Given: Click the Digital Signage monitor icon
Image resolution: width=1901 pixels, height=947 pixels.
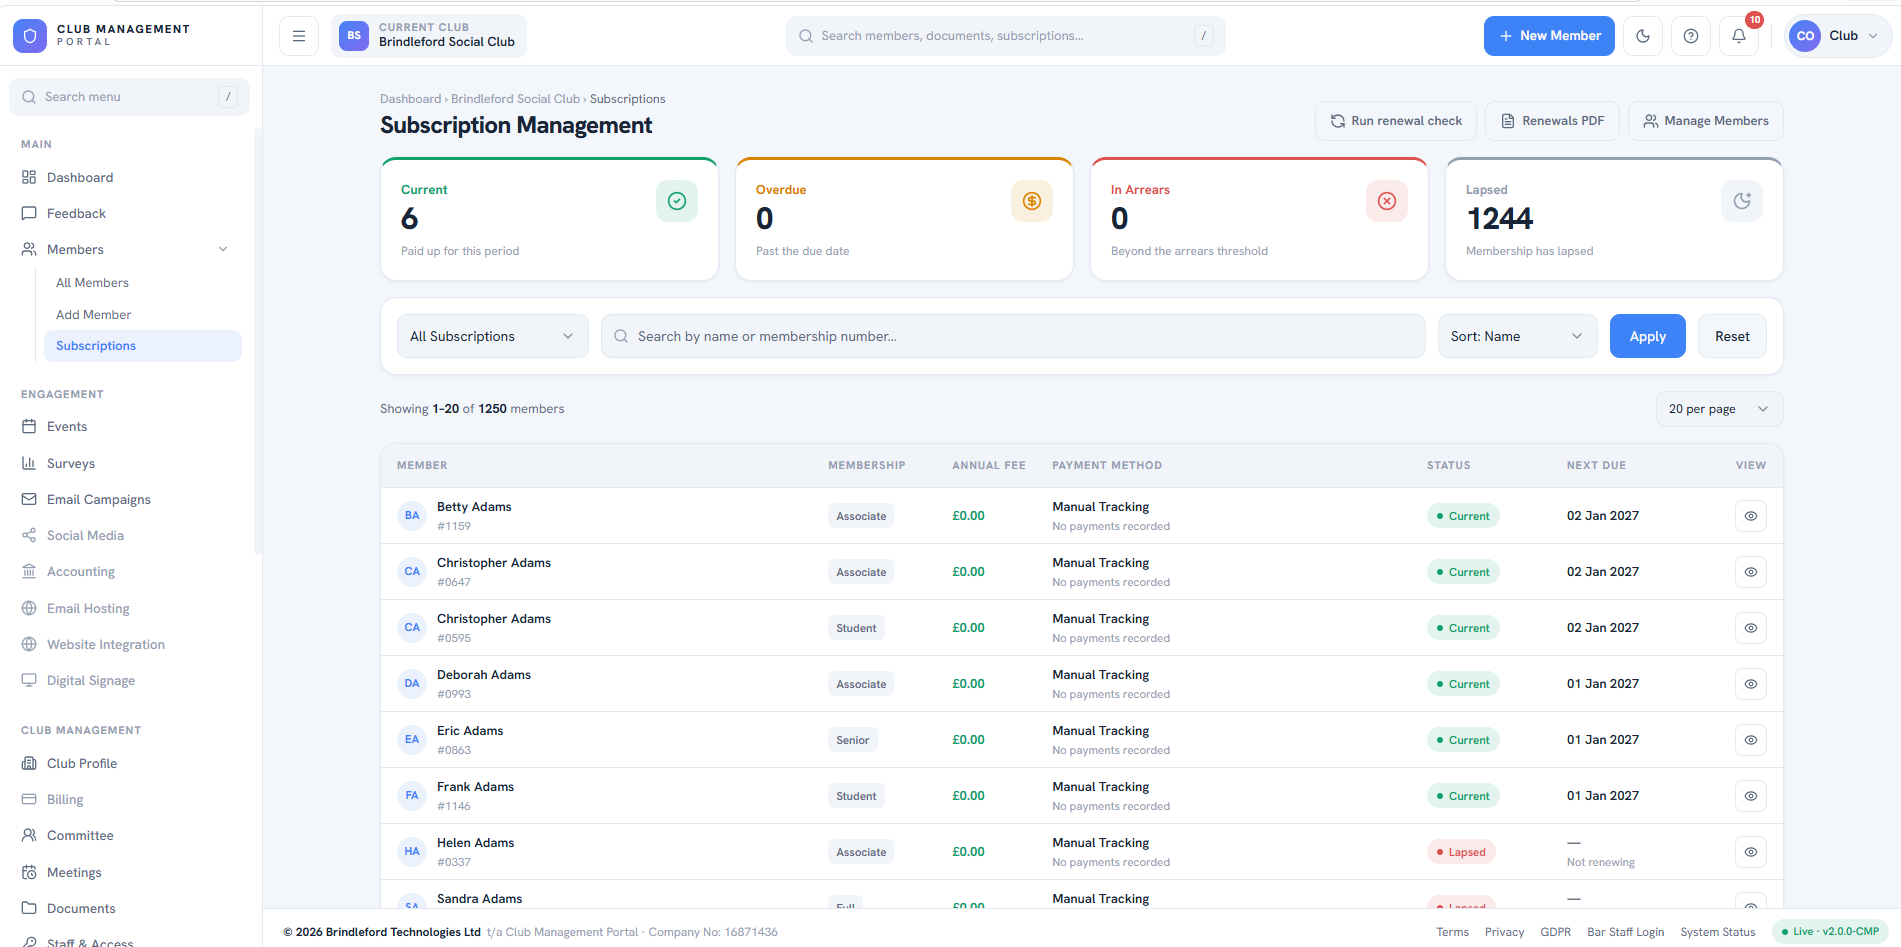Looking at the screenshot, I should (29, 680).
